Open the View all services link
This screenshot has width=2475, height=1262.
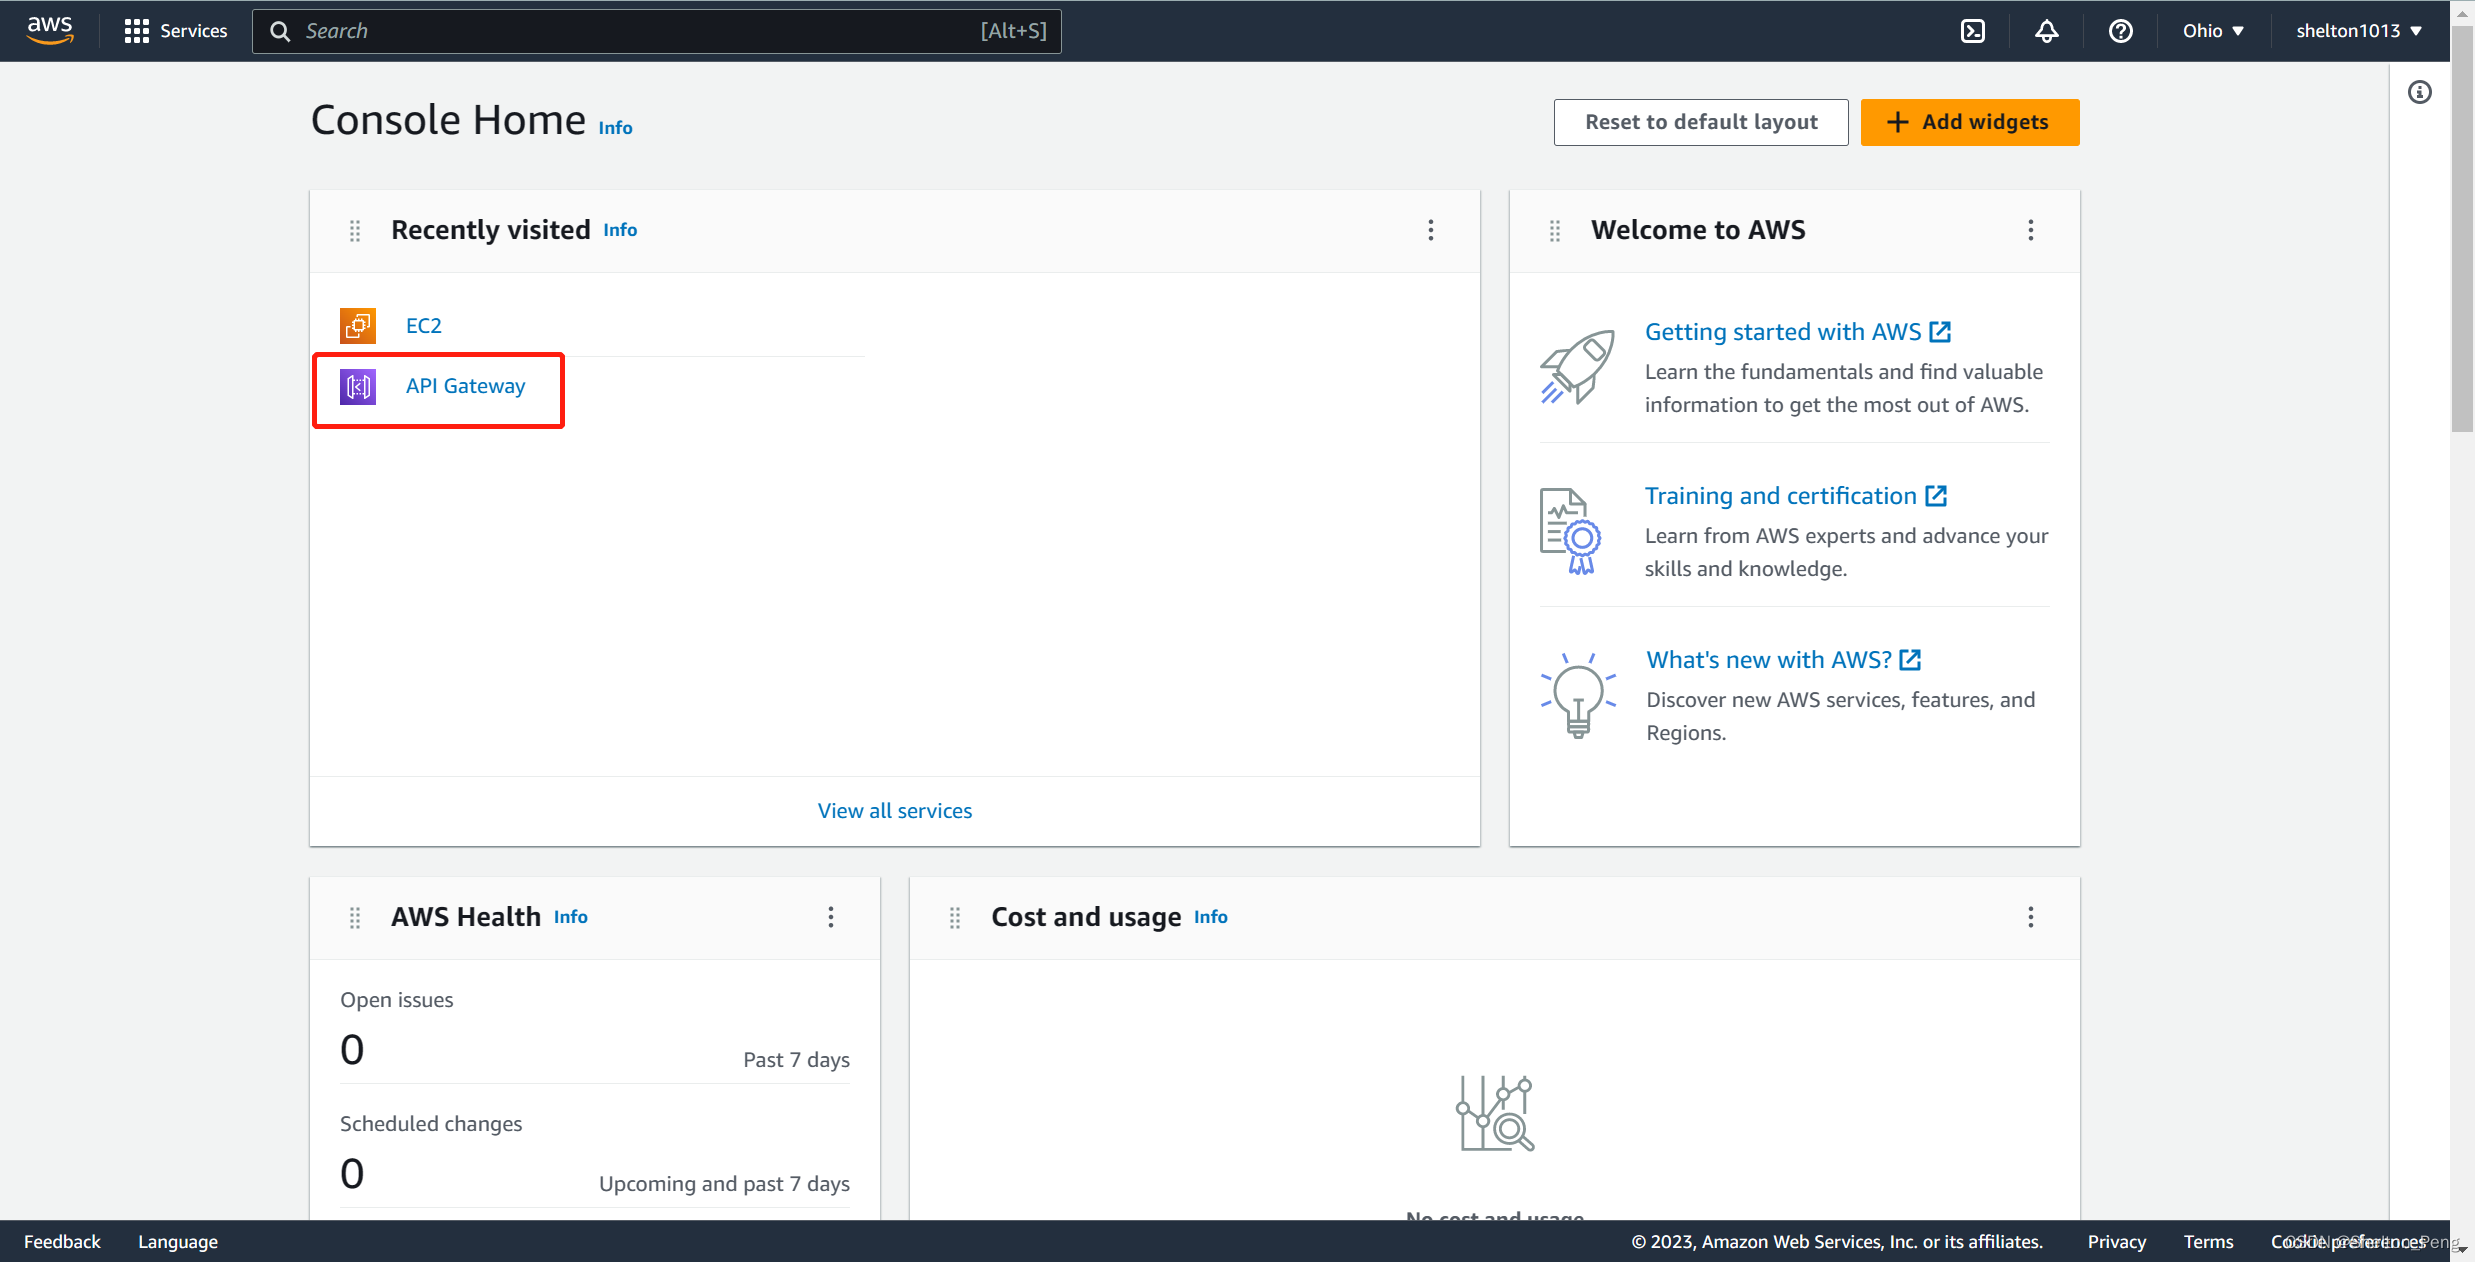894,811
